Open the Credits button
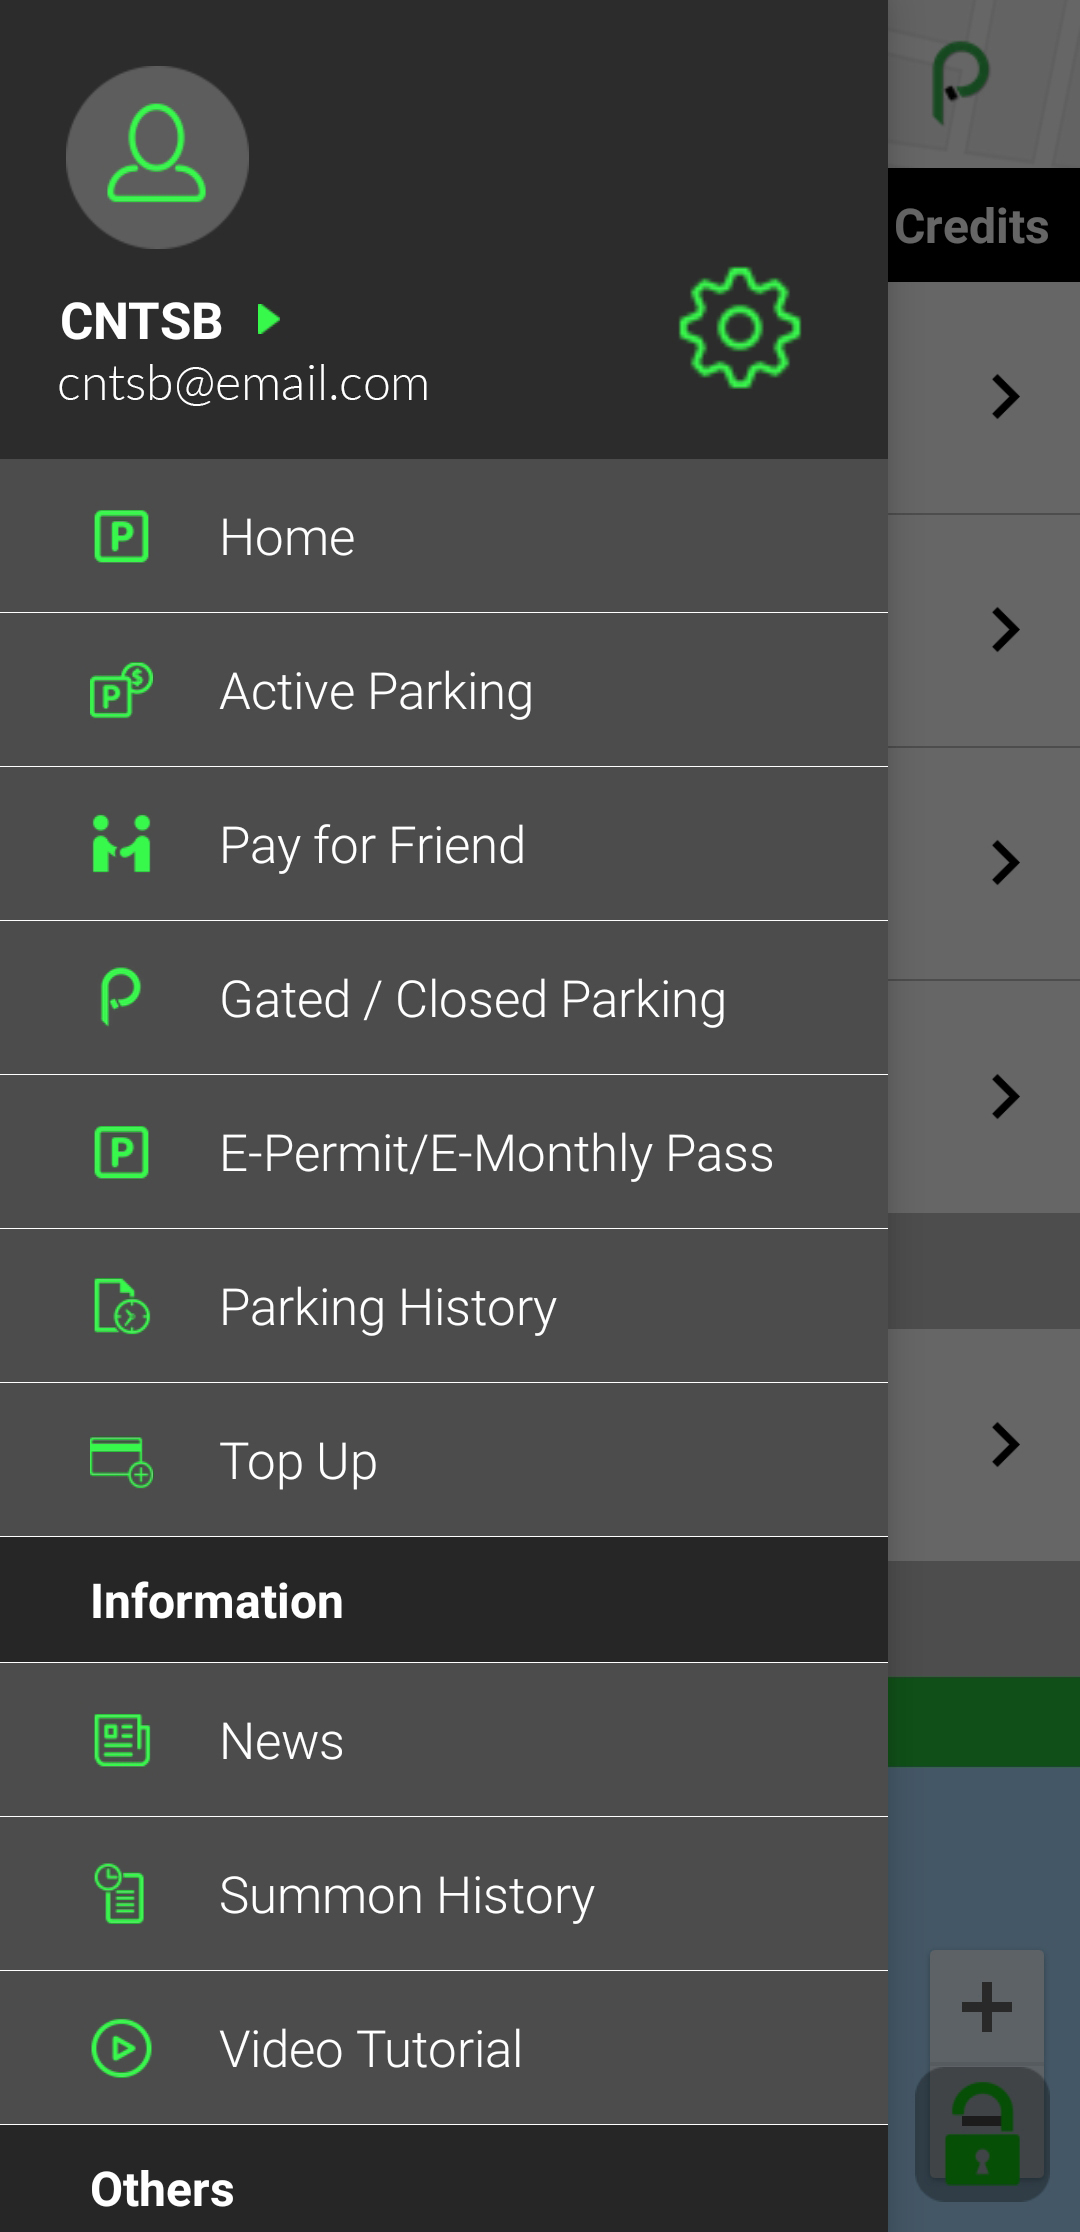 972,226
